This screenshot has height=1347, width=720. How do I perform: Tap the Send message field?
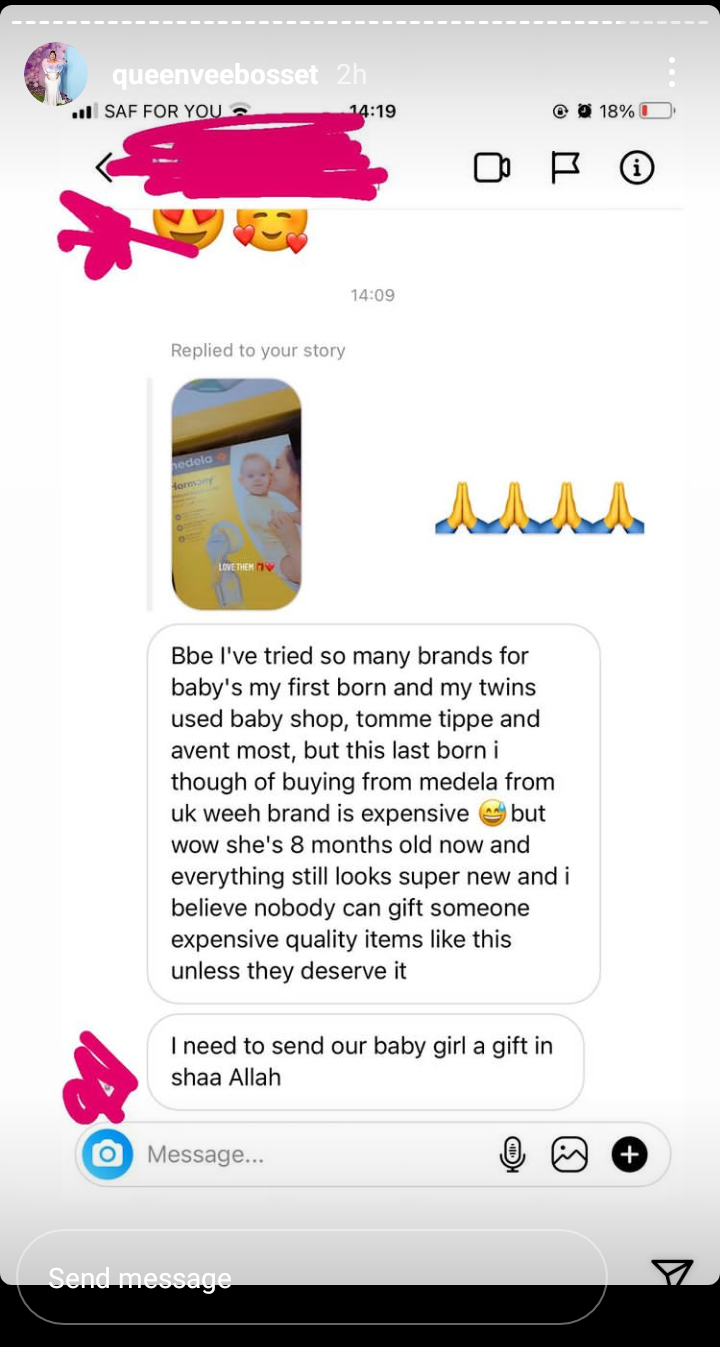tap(312, 1277)
